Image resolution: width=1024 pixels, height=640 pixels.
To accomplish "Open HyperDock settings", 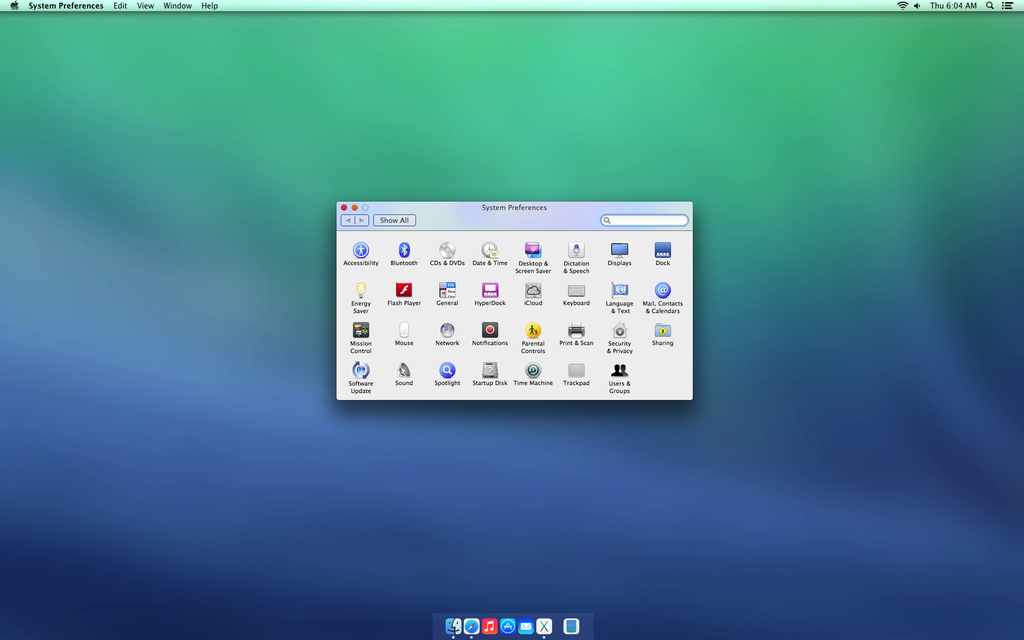I will (x=490, y=291).
